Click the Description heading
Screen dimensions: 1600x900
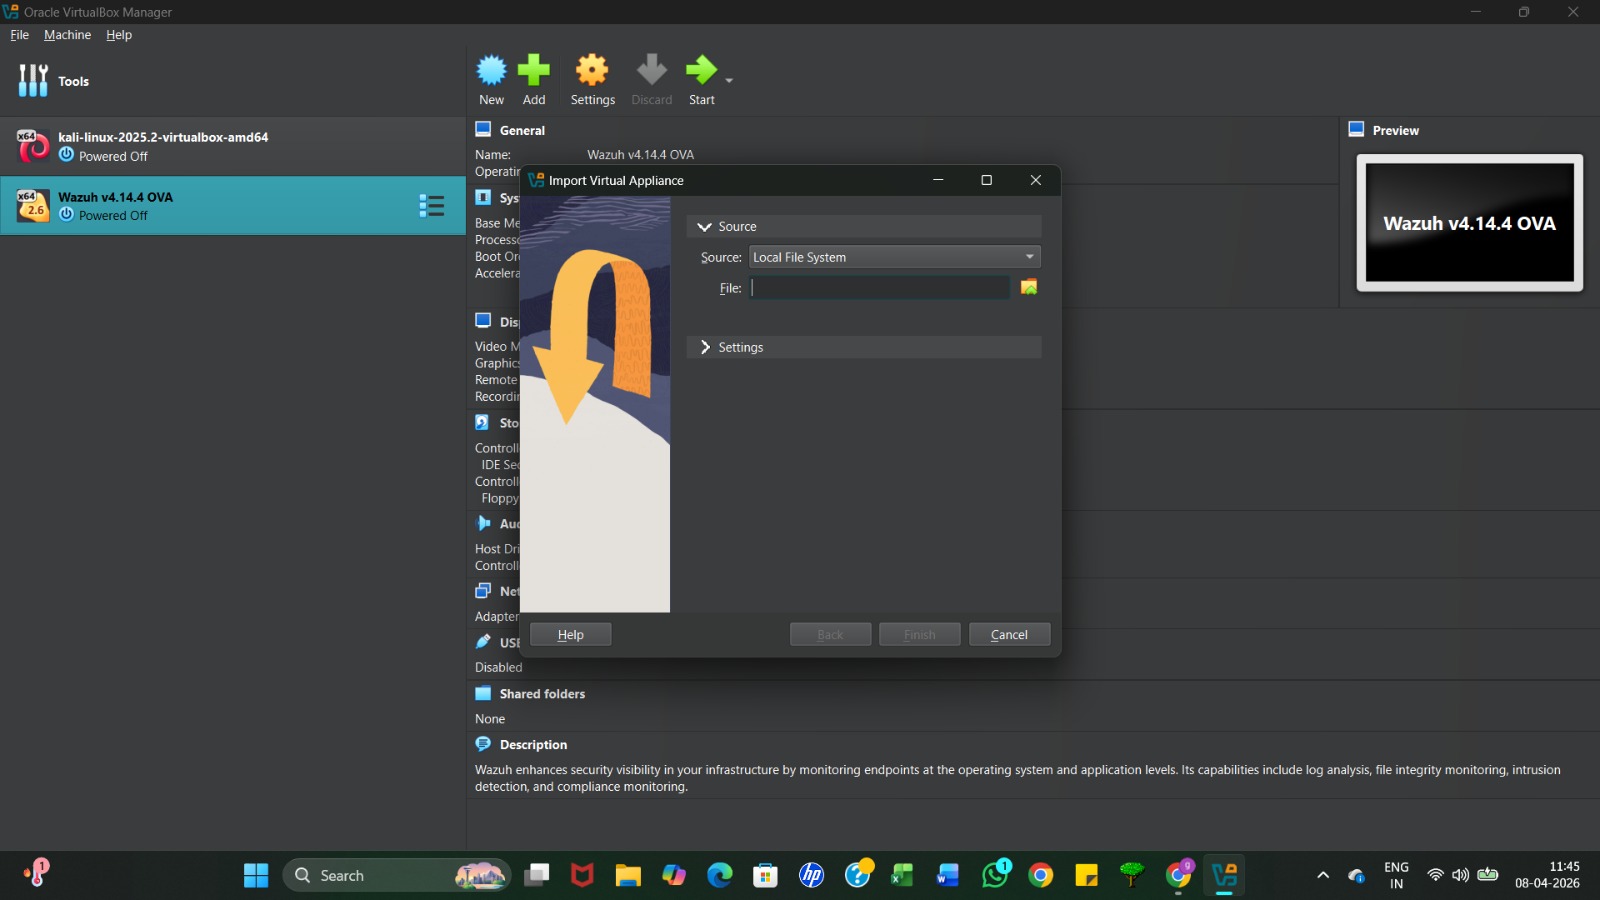[533, 745]
